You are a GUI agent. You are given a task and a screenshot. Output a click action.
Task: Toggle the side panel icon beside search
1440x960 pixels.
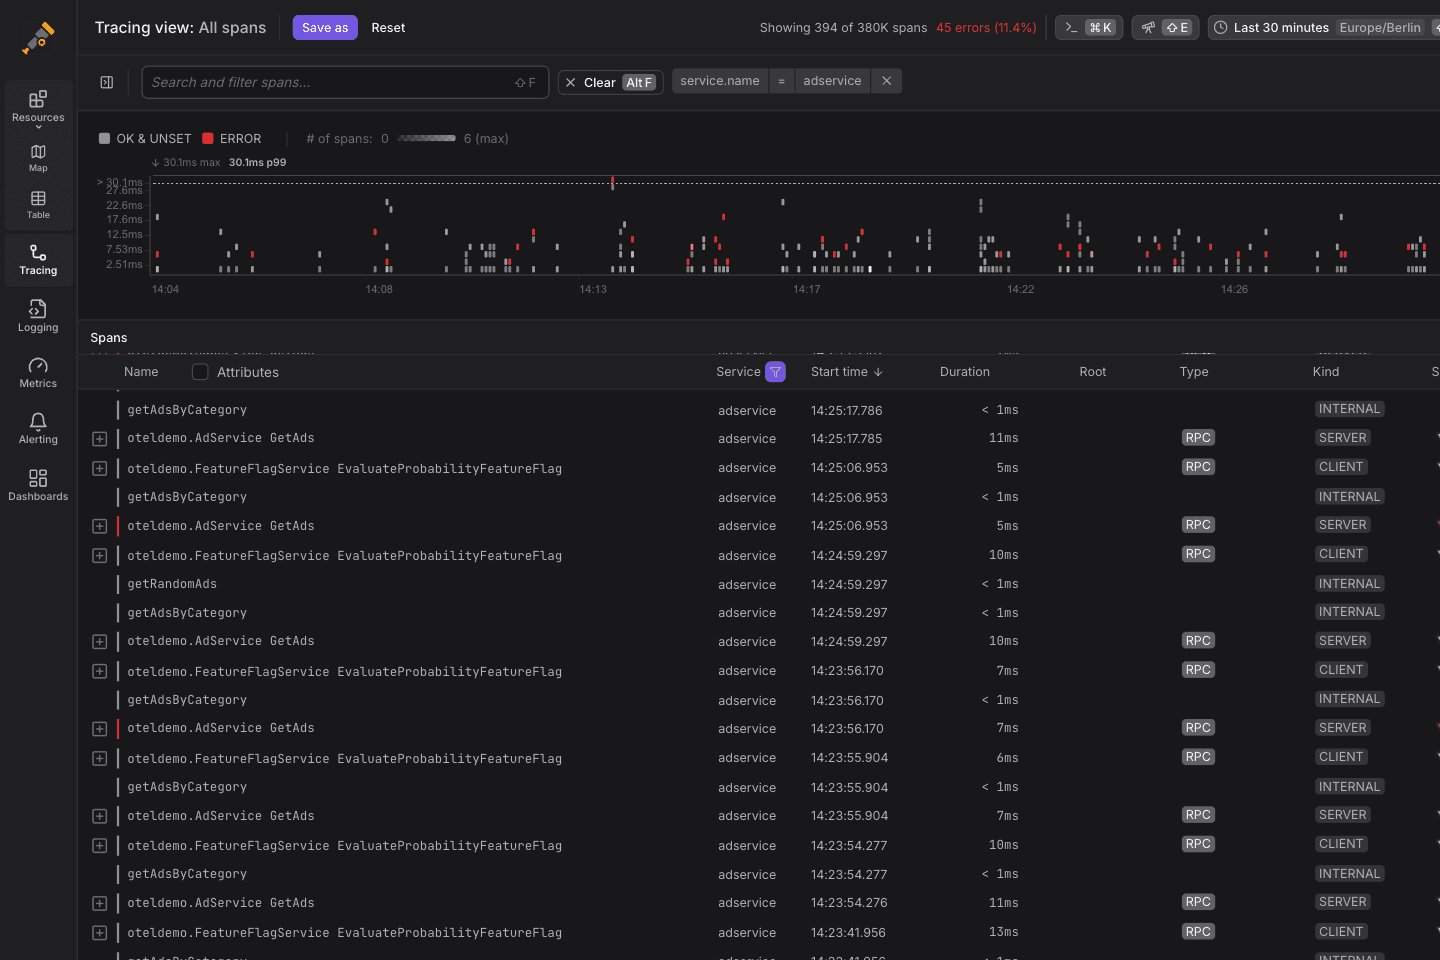[x=107, y=82]
